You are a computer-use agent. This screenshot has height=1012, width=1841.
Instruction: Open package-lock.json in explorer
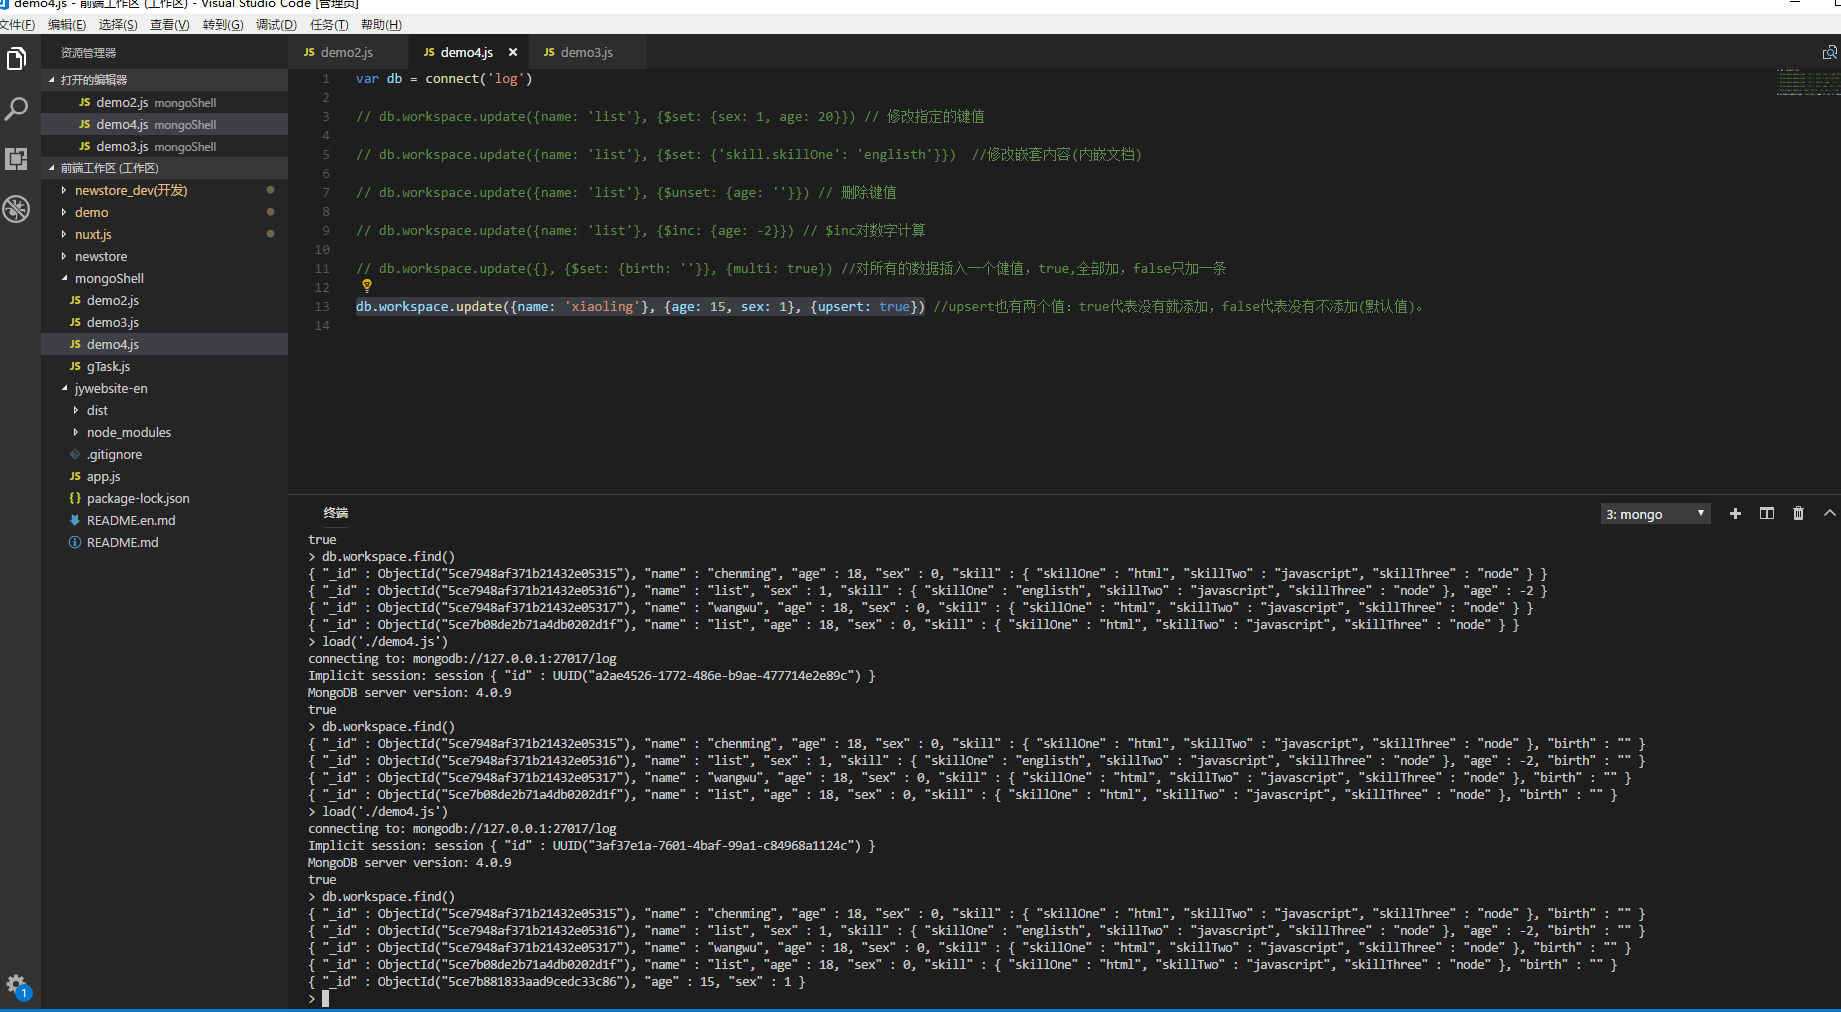(138, 498)
